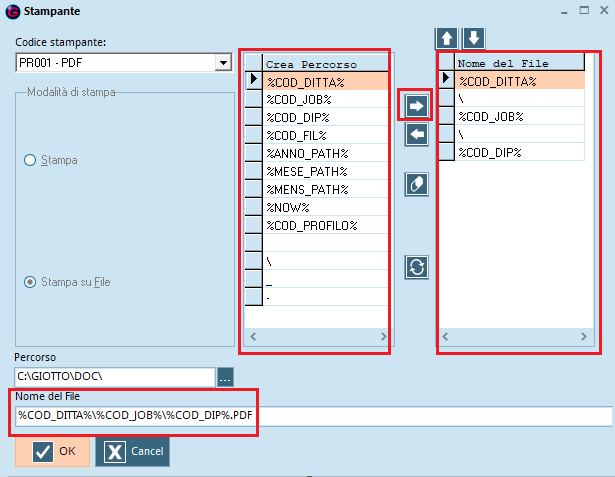Viewport: 615px width, 477px height.
Task: Select %COD_DITTA% in Nome del File list
Action: [520, 81]
